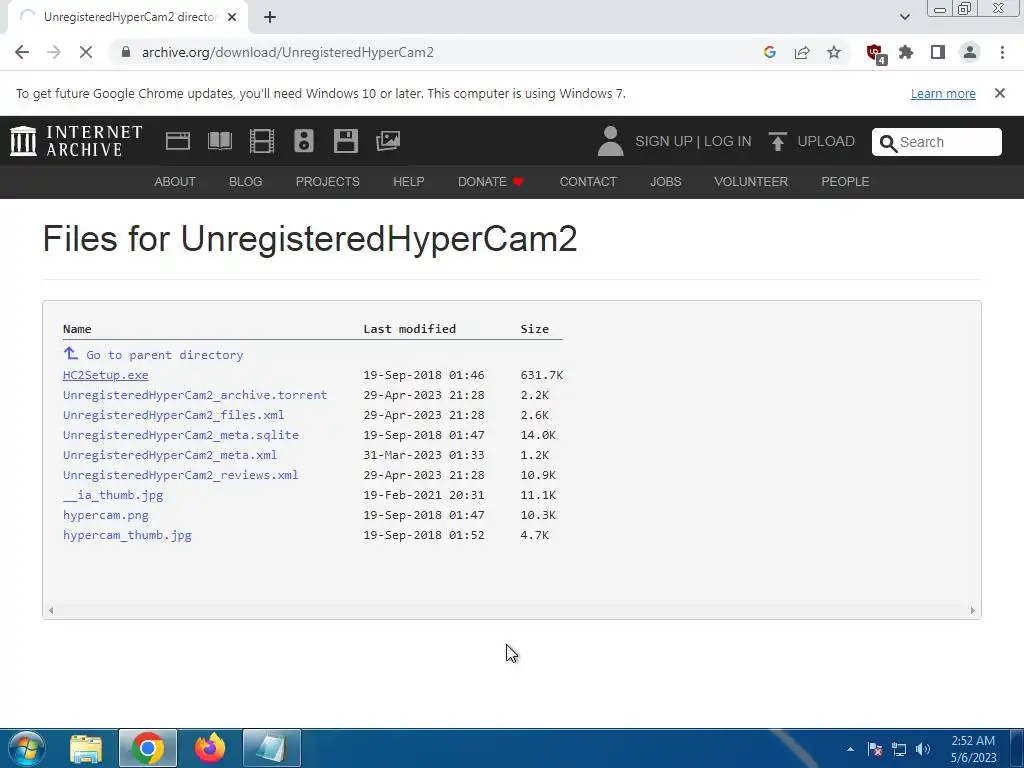Open the BLOG menu item
Screen dimensions: 1024x768
[246, 182]
